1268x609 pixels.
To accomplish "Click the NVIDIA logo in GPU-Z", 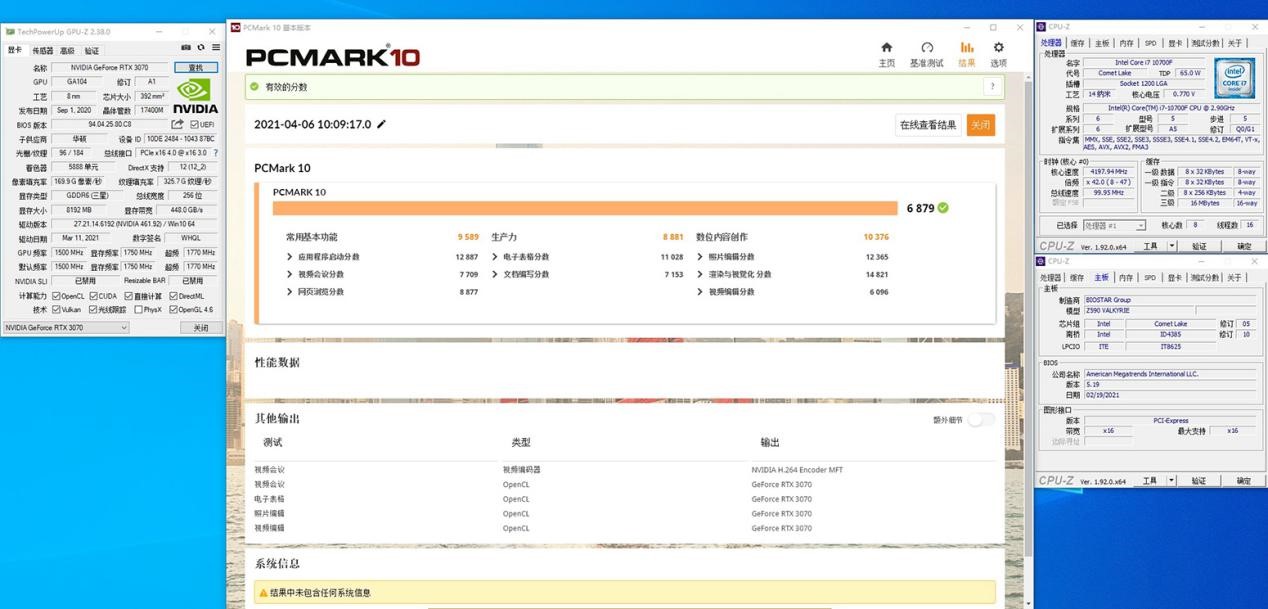I will tap(195, 96).
